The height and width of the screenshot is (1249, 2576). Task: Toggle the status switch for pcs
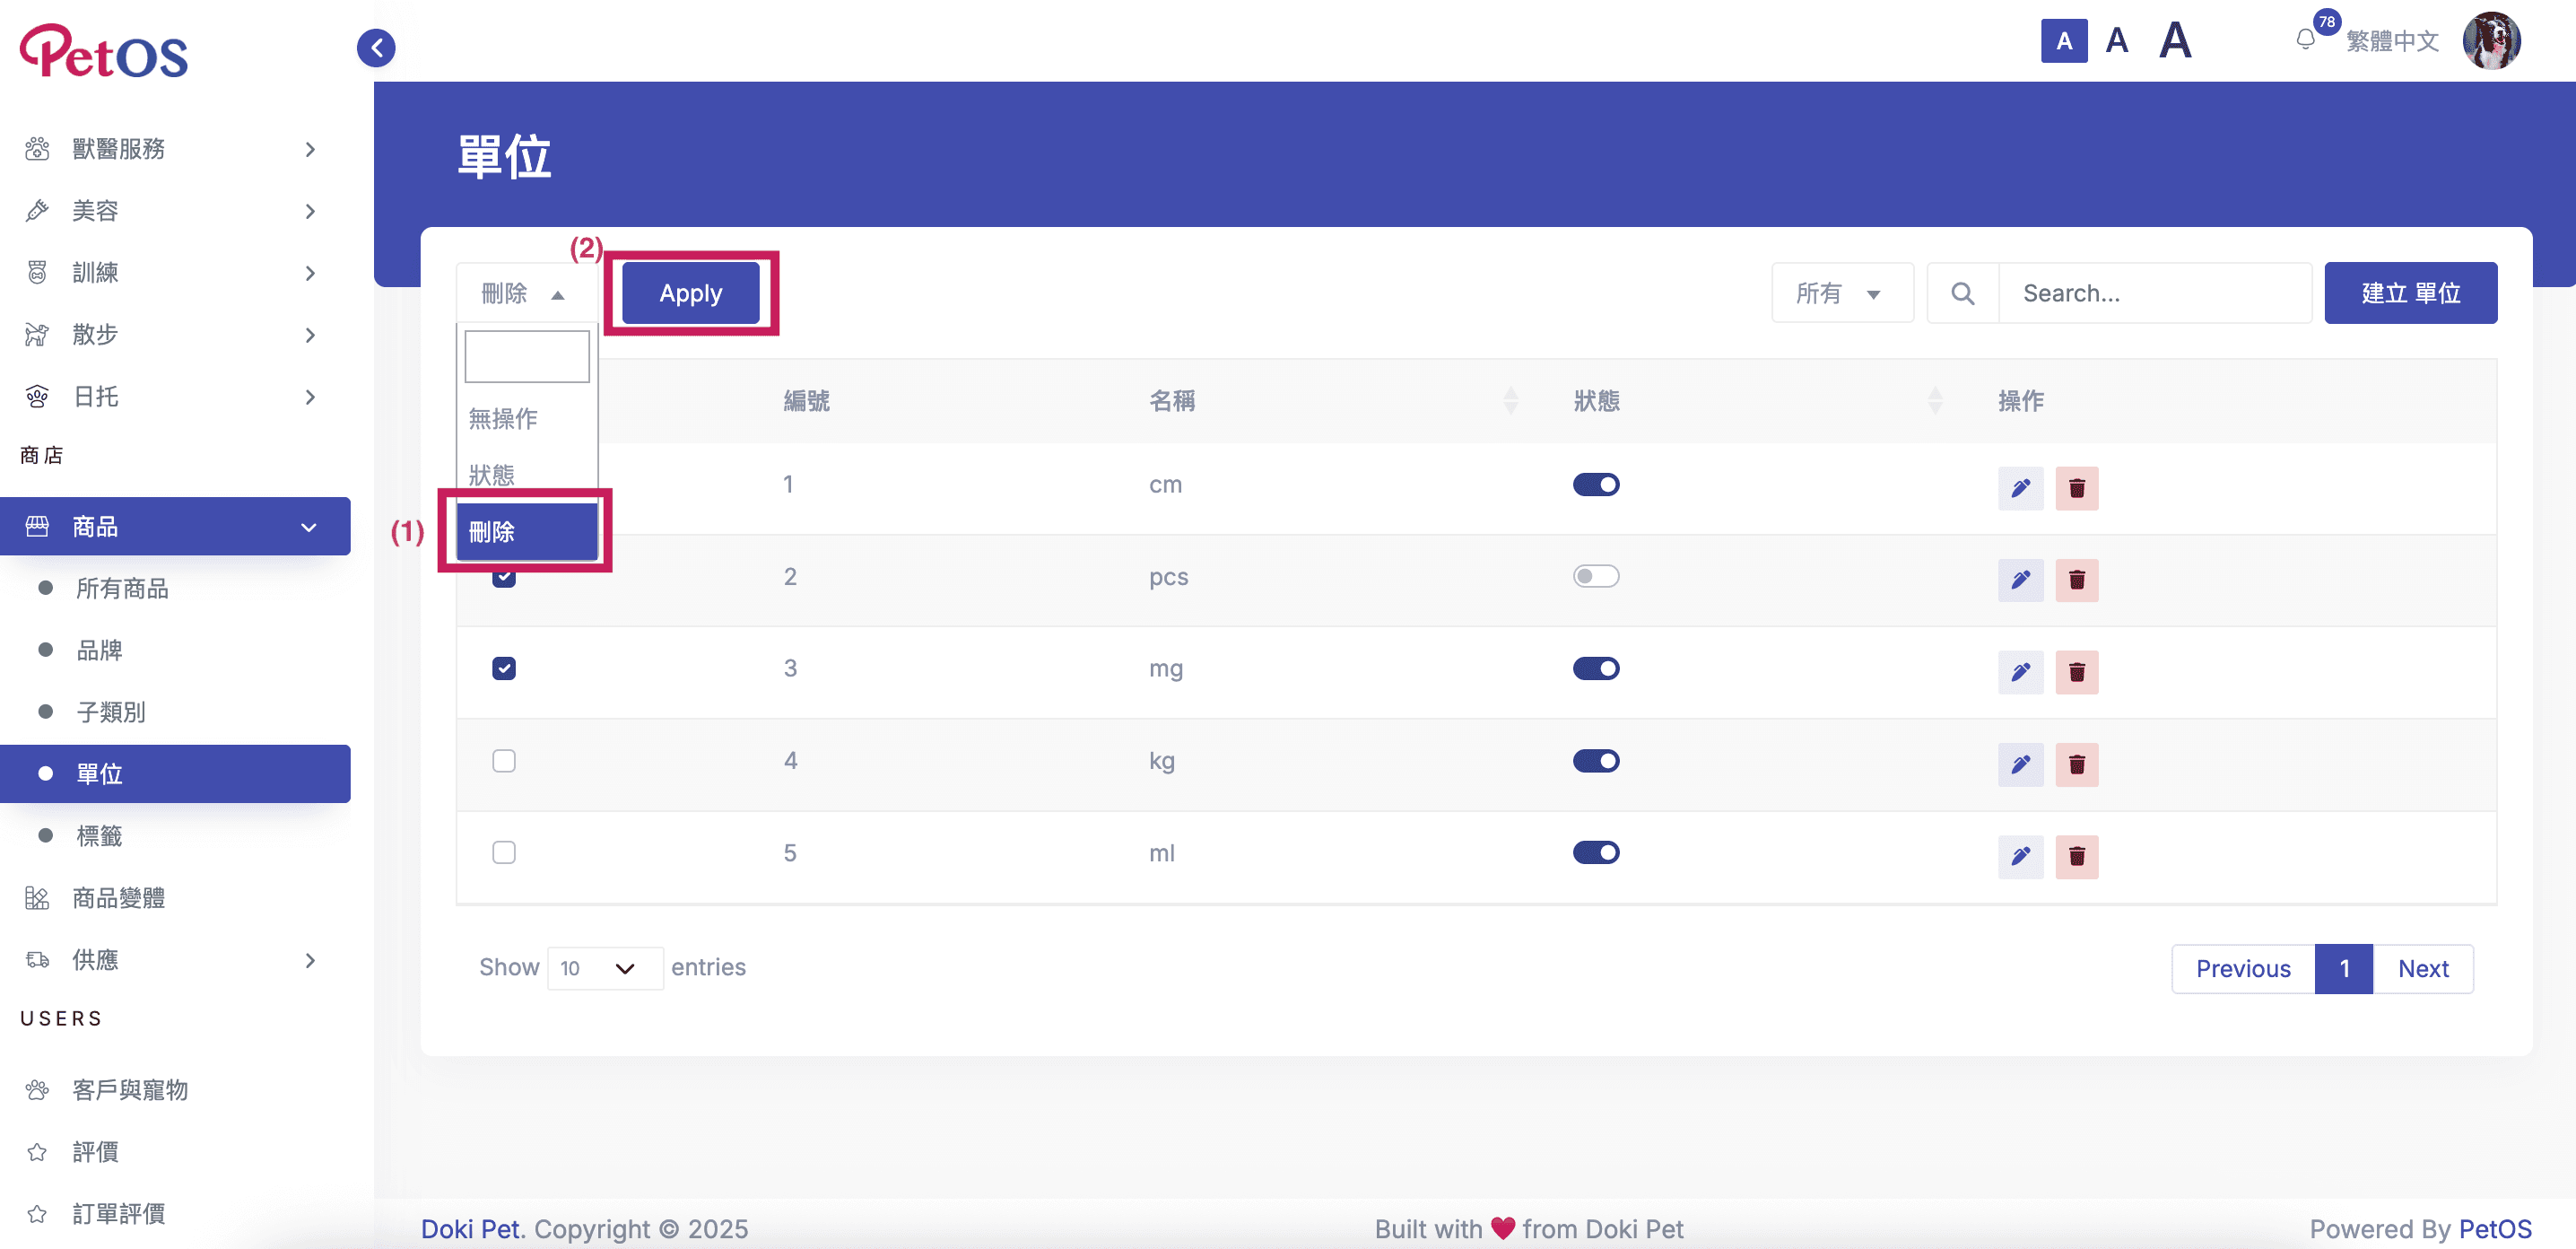(1595, 576)
